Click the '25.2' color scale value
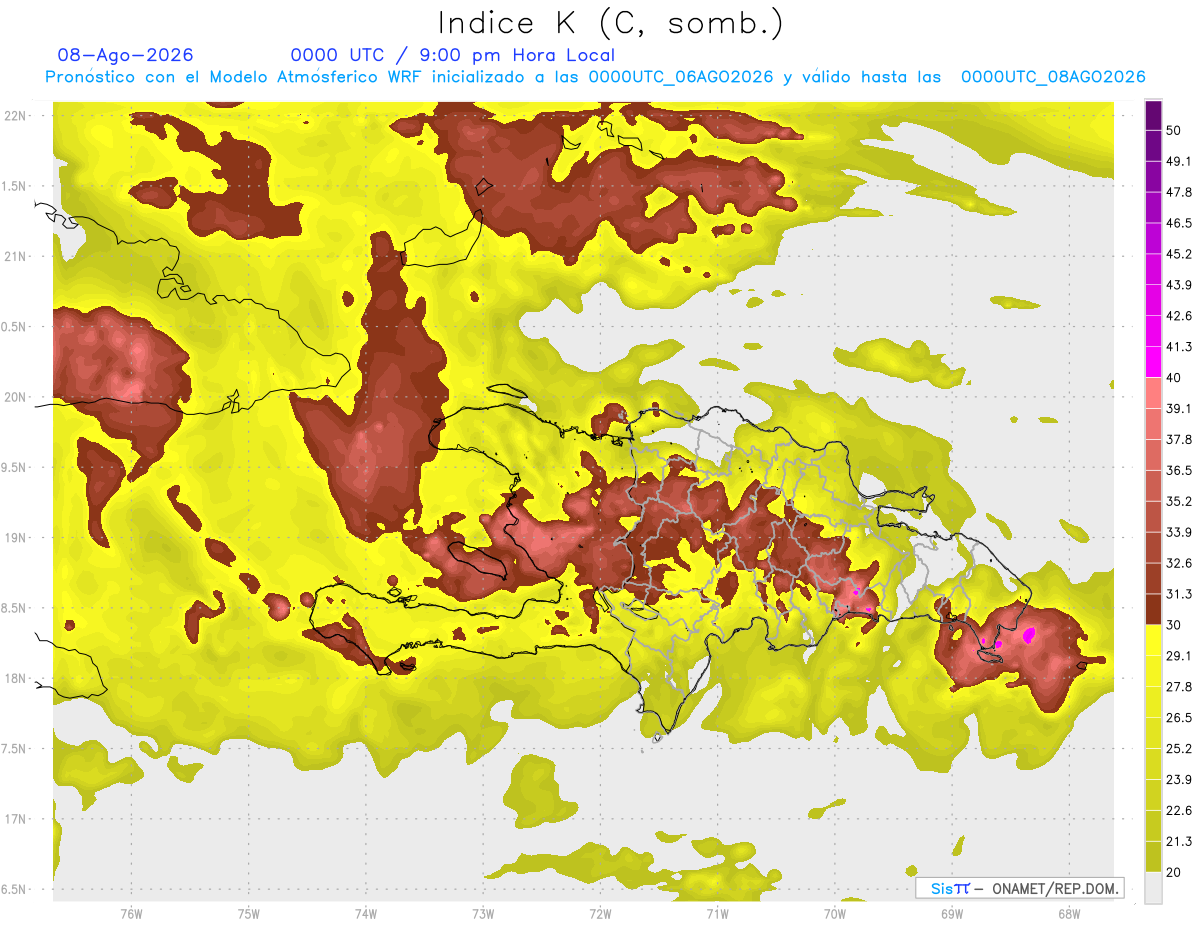This screenshot has width=1200, height=927. [1179, 748]
